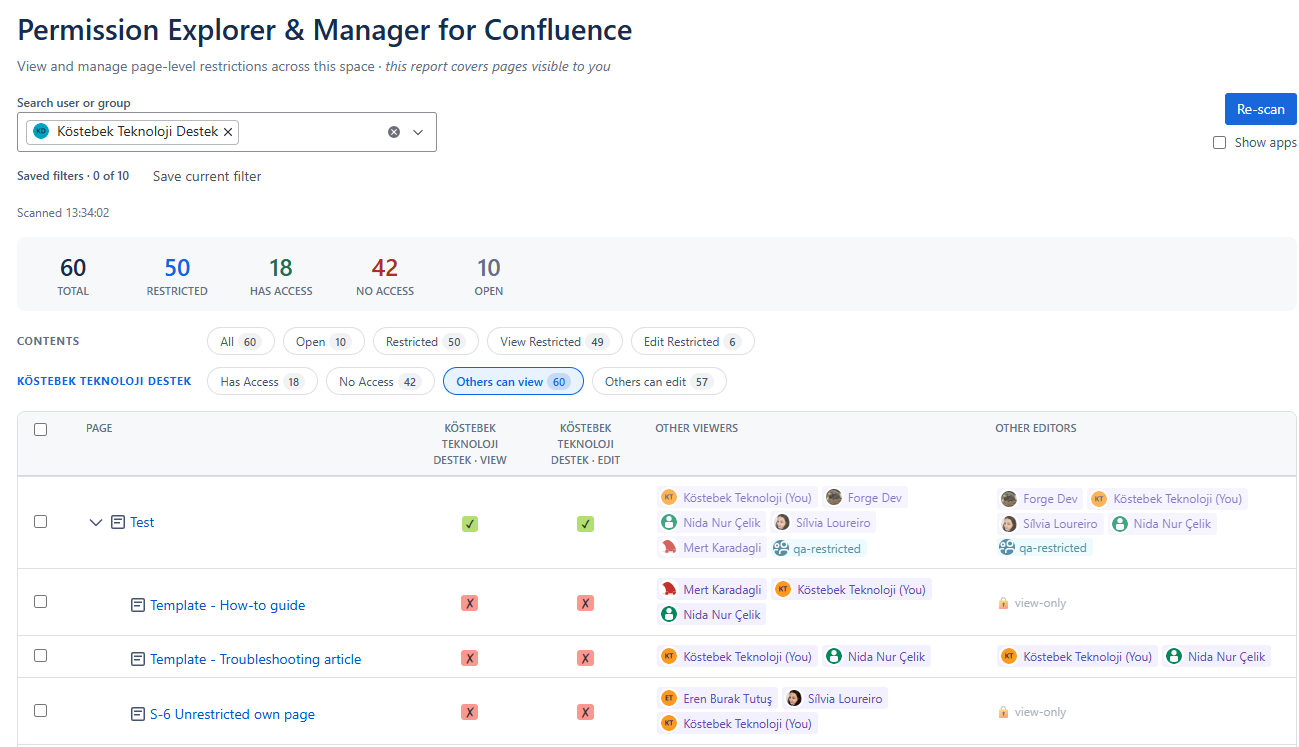This screenshot has height=747, width=1299.
Task: Tick the checkbox for Template - How-to guide
Action: click(x=41, y=602)
